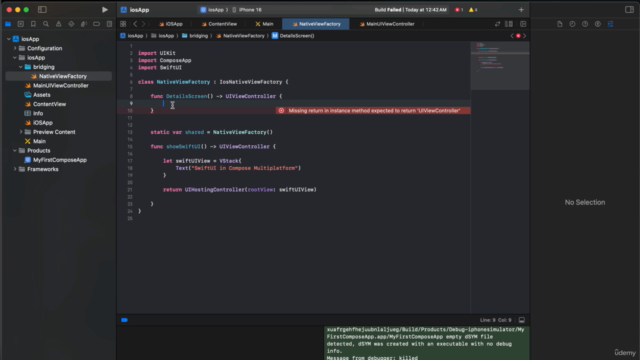
Task: Show the Attributes inspector icon
Action: (x=610, y=24)
